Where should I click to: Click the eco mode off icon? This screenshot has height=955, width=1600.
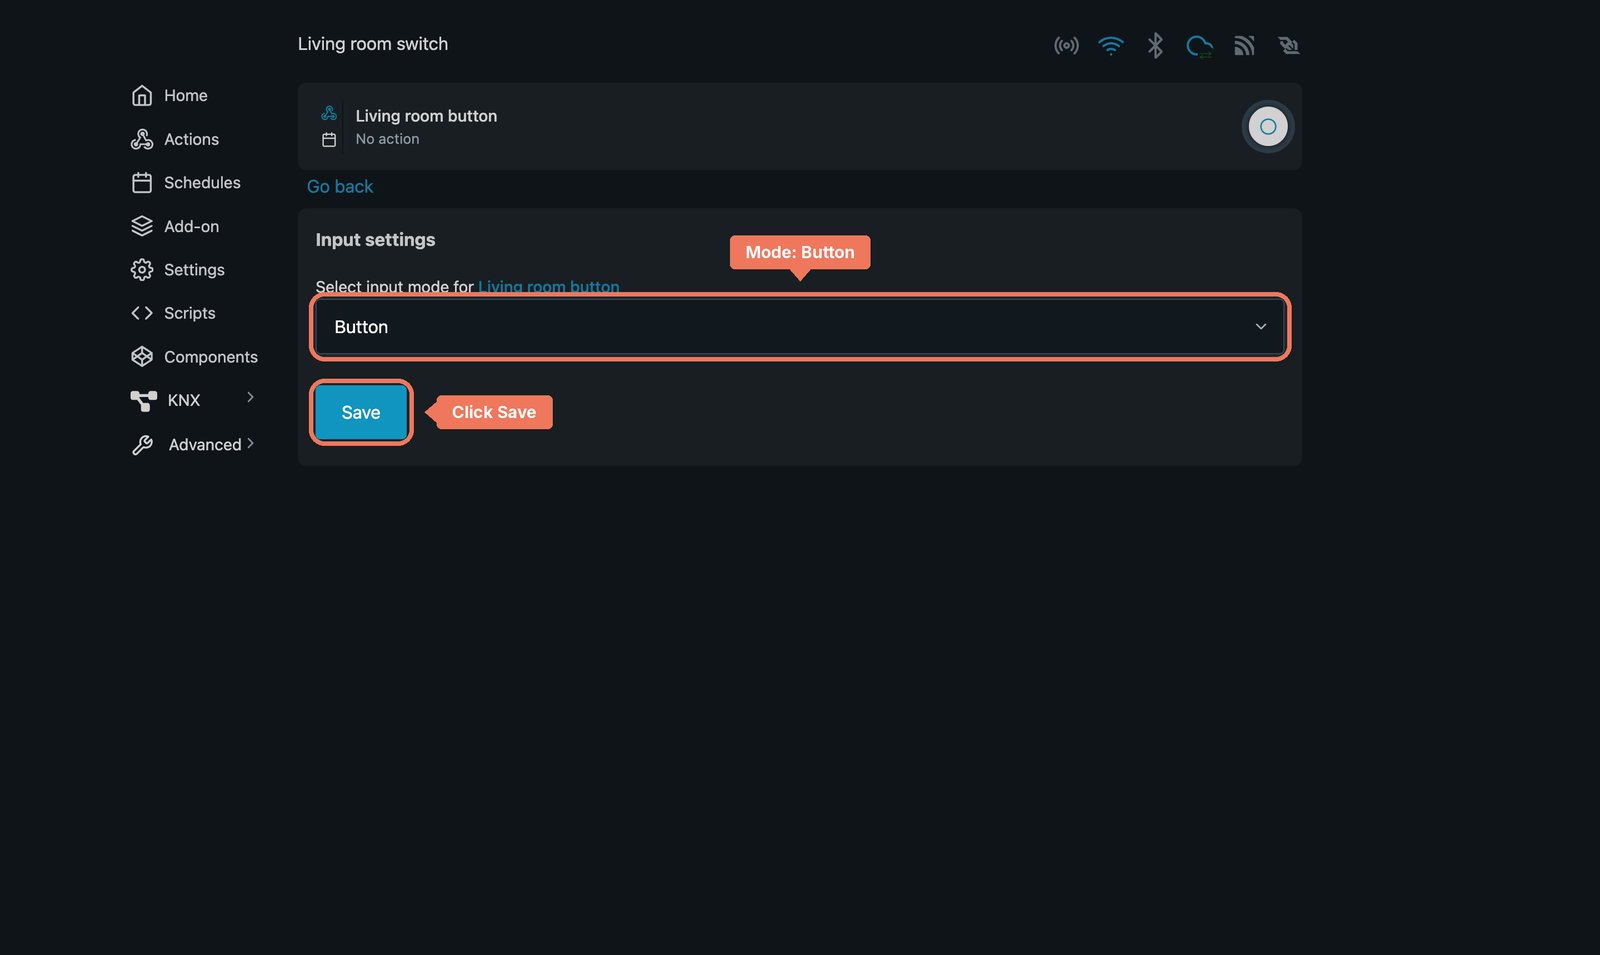point(1288,45)
